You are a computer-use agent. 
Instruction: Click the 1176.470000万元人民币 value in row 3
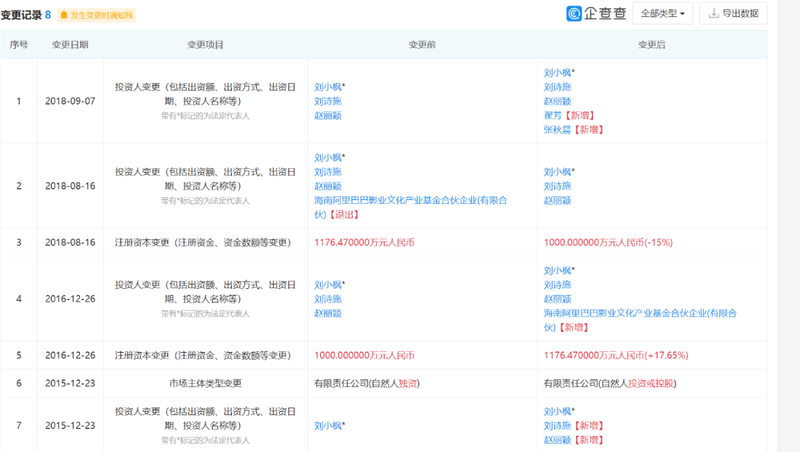[364, 243]
